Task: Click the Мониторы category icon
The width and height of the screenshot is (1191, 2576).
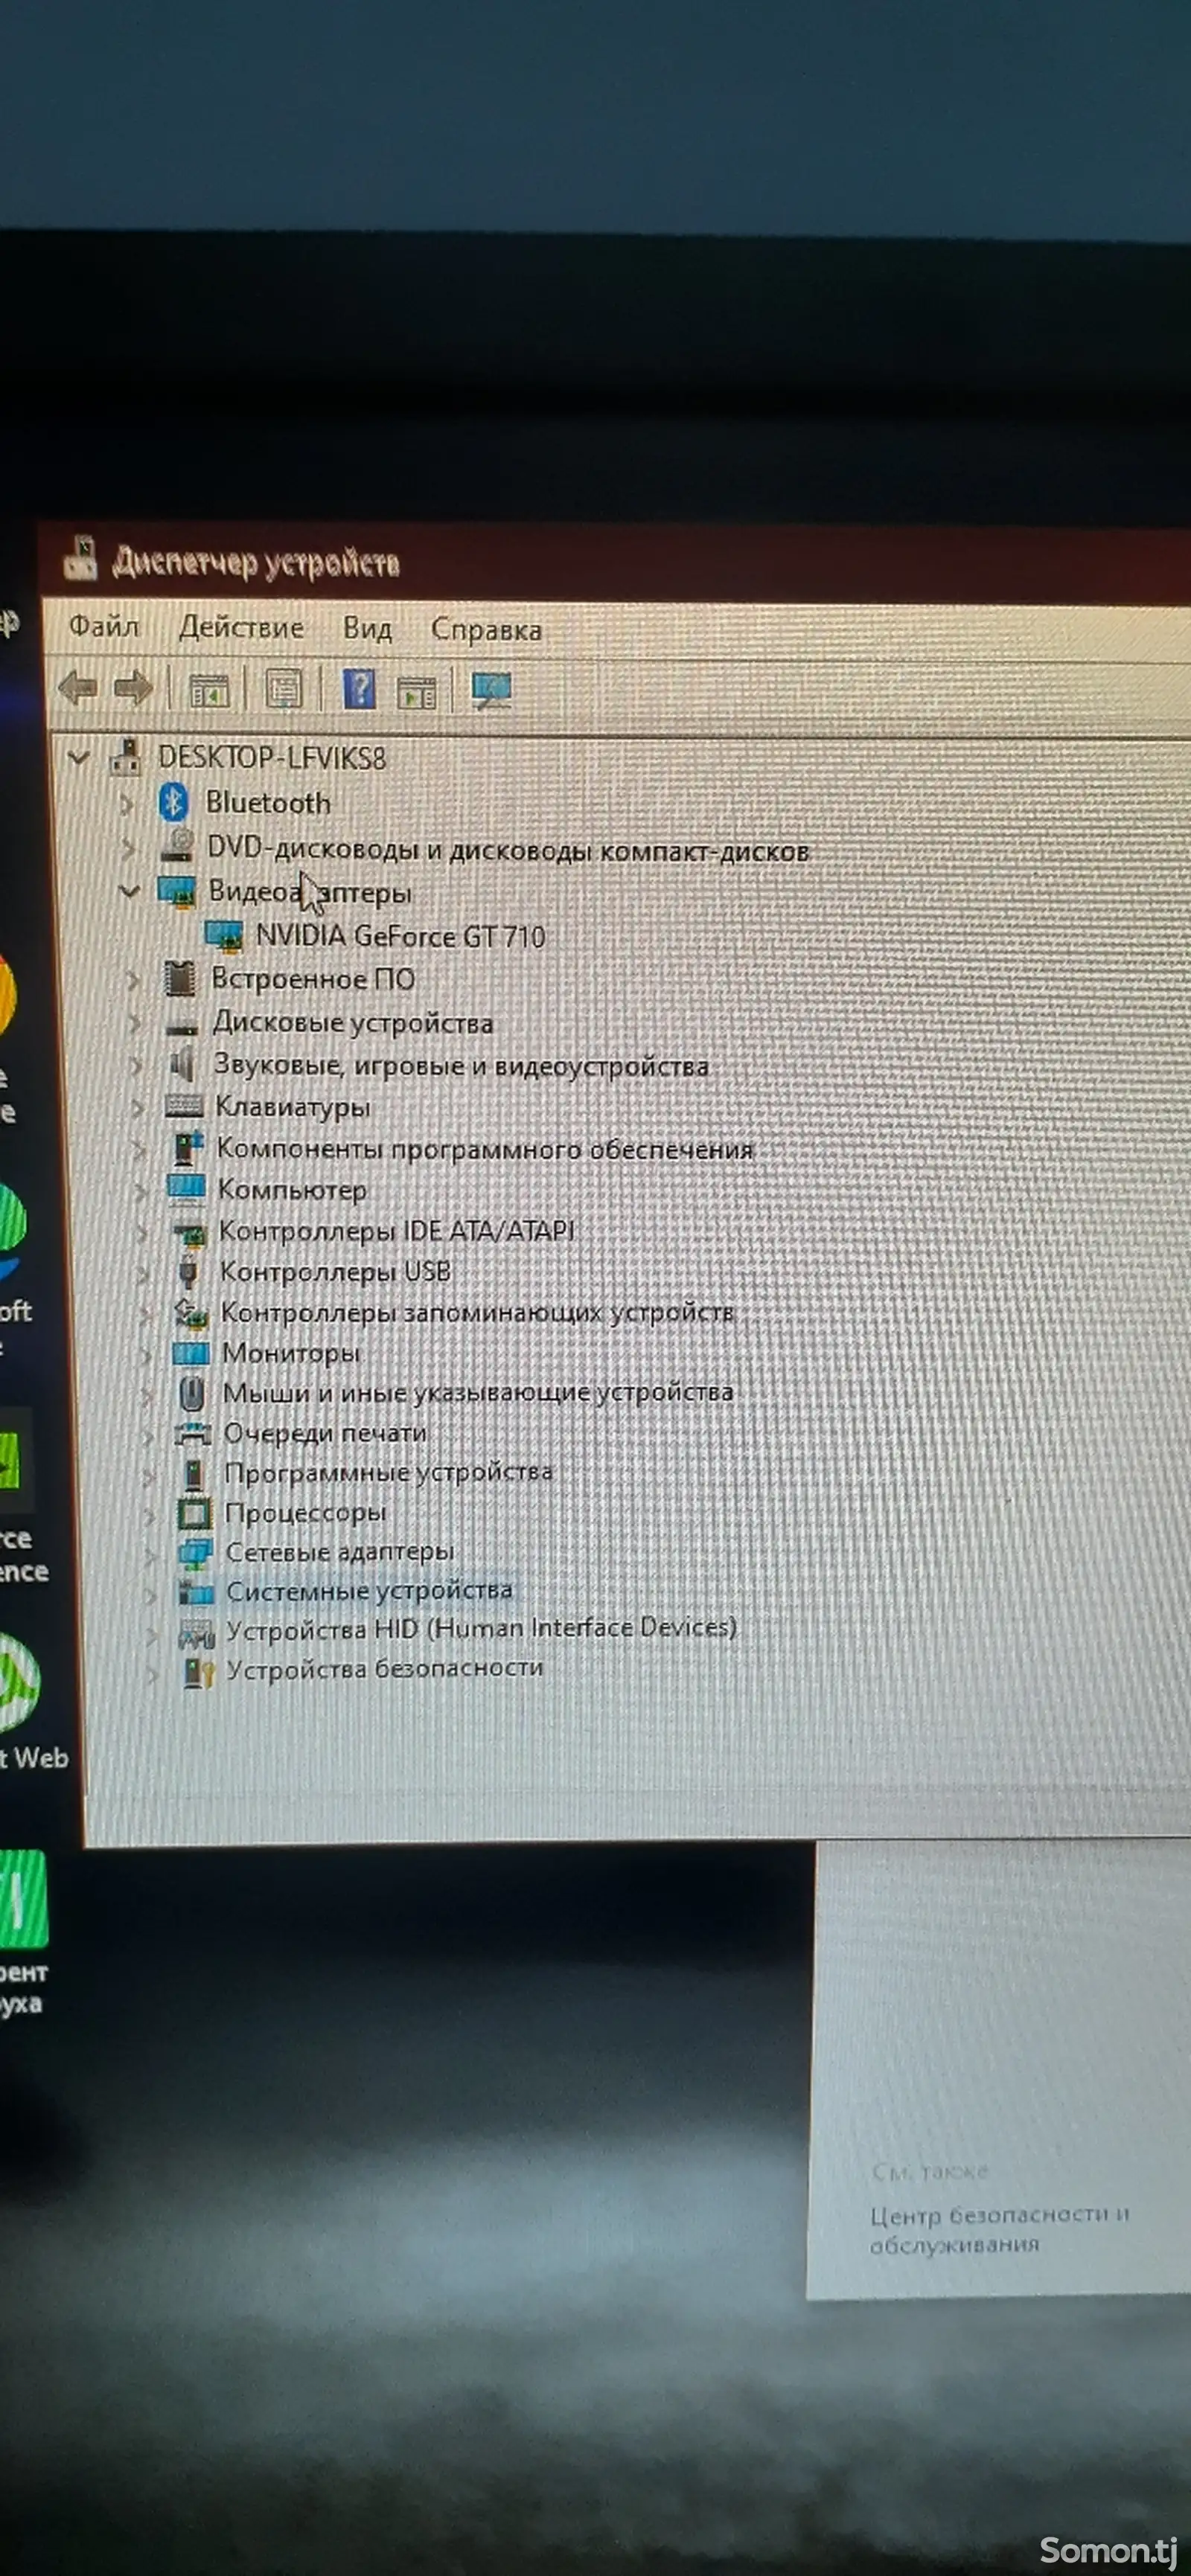Action: click(191, 1353)
